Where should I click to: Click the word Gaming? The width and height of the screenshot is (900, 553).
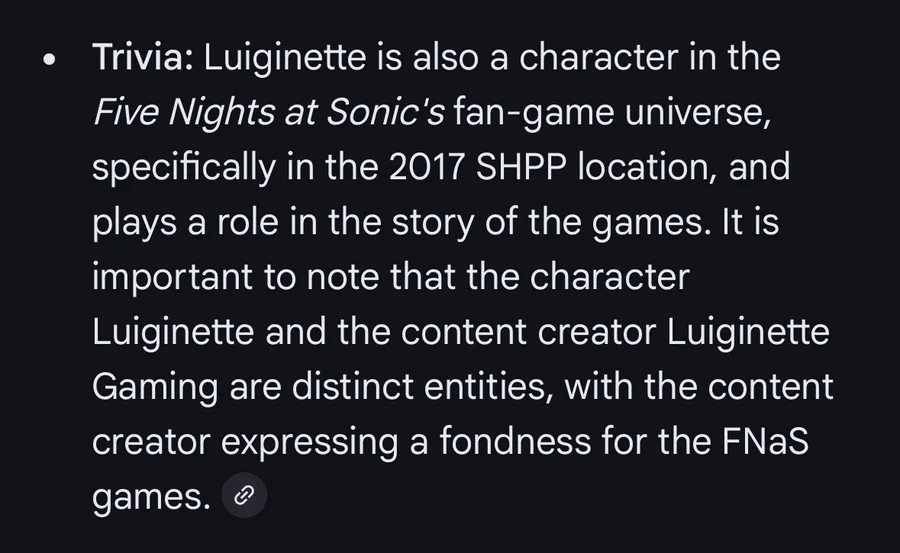(x=155, y=388)
